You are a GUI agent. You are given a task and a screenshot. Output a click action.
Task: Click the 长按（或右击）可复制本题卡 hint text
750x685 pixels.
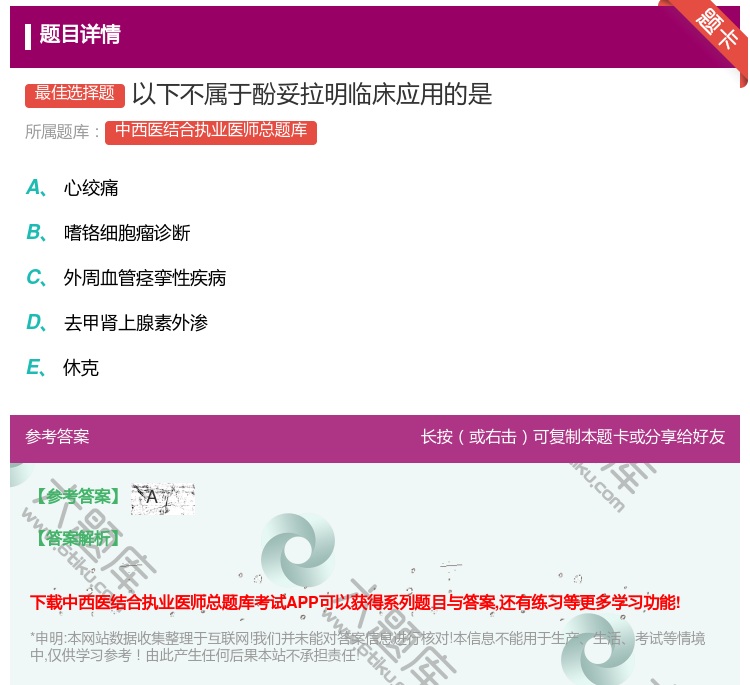click(573, 436)
